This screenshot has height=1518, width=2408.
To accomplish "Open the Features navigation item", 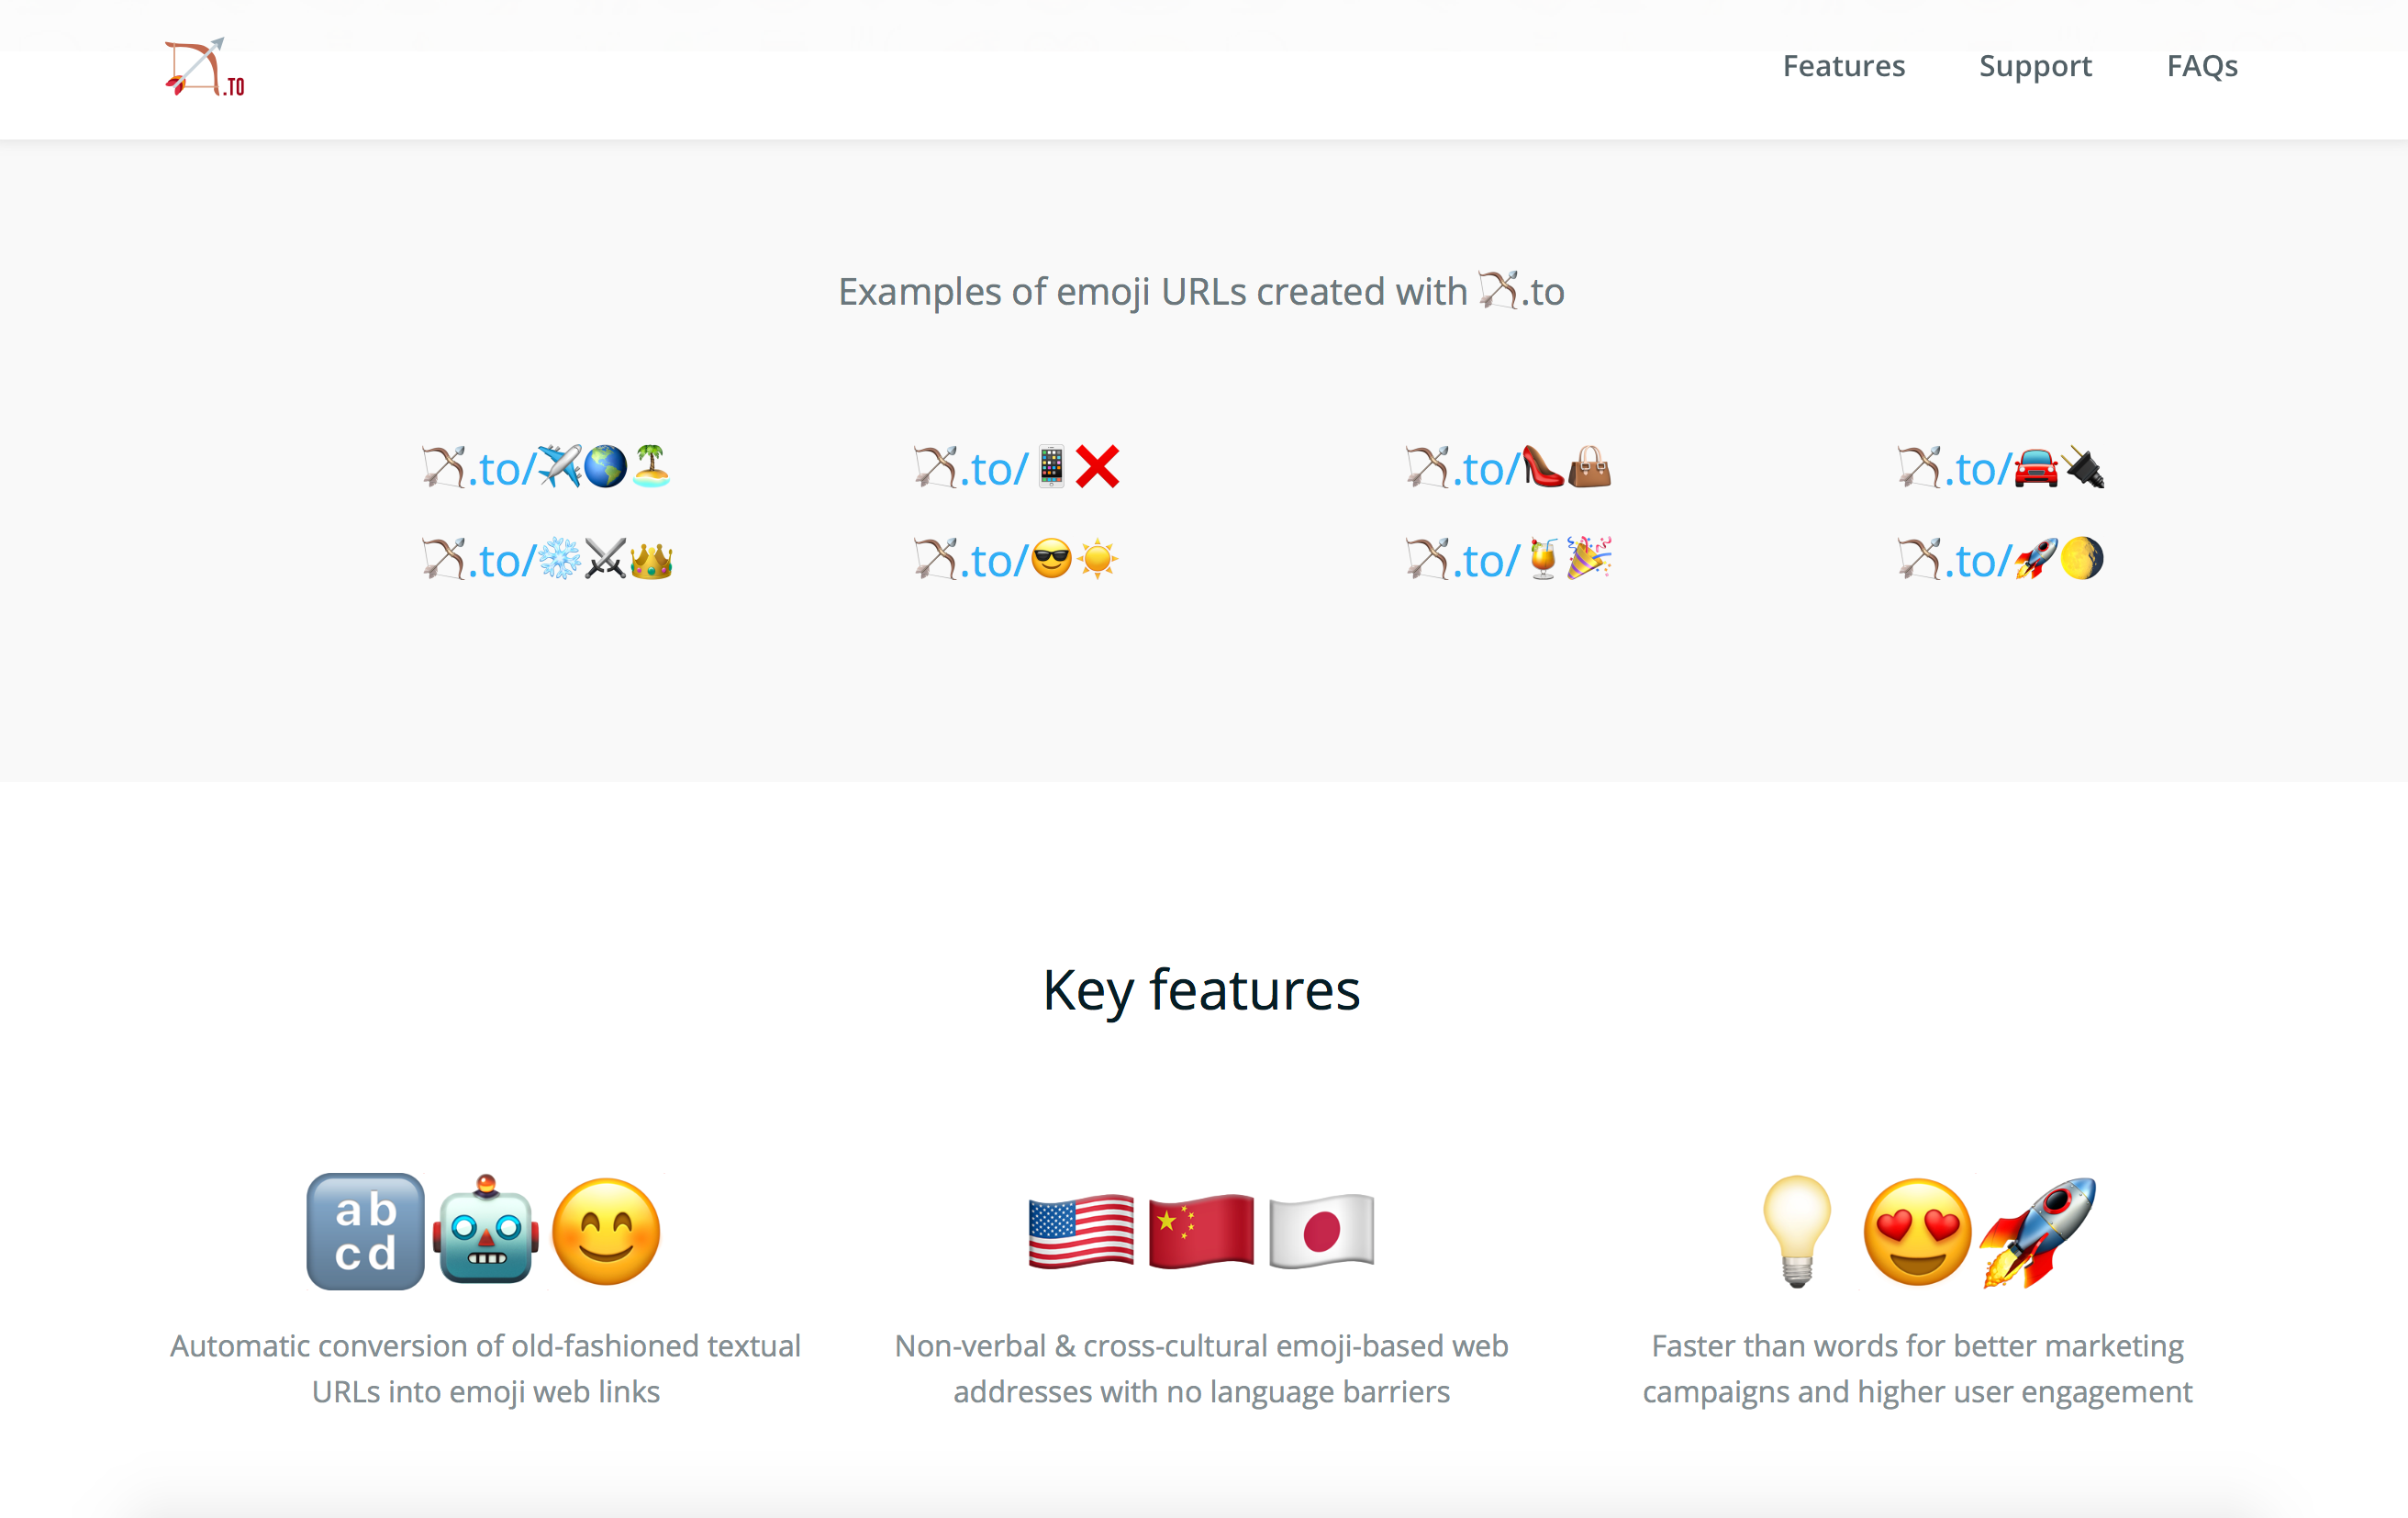I will [1843, 66].
